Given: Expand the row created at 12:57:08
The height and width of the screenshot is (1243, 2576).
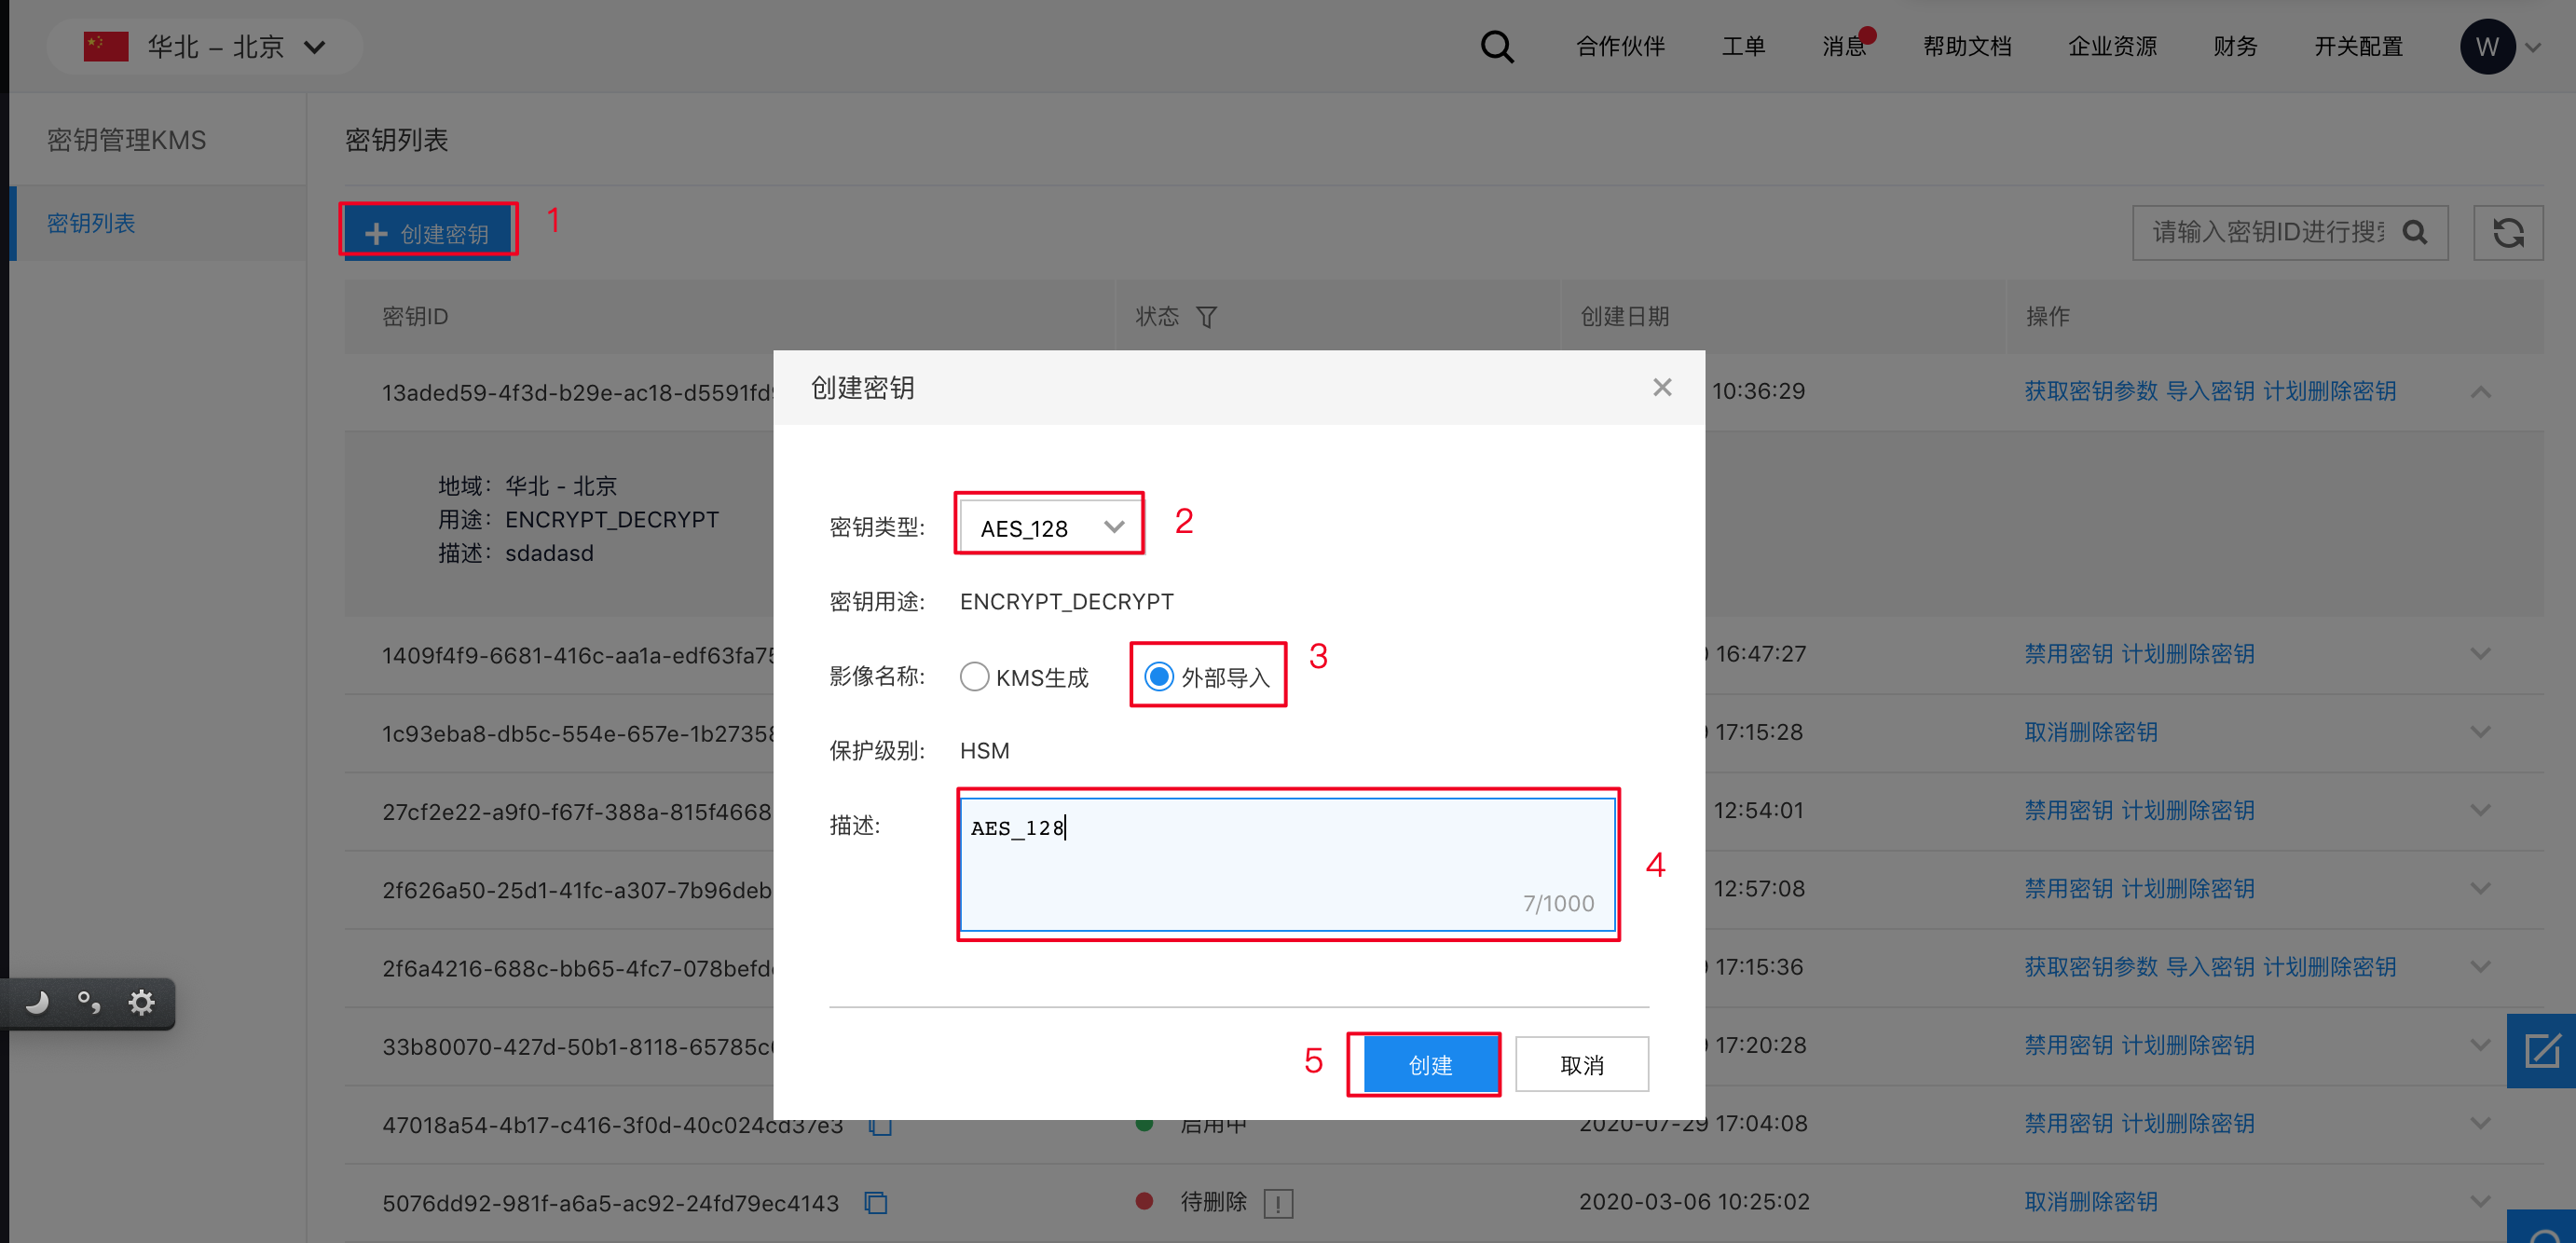Looking at the screenshot, I should [2480, 889].
